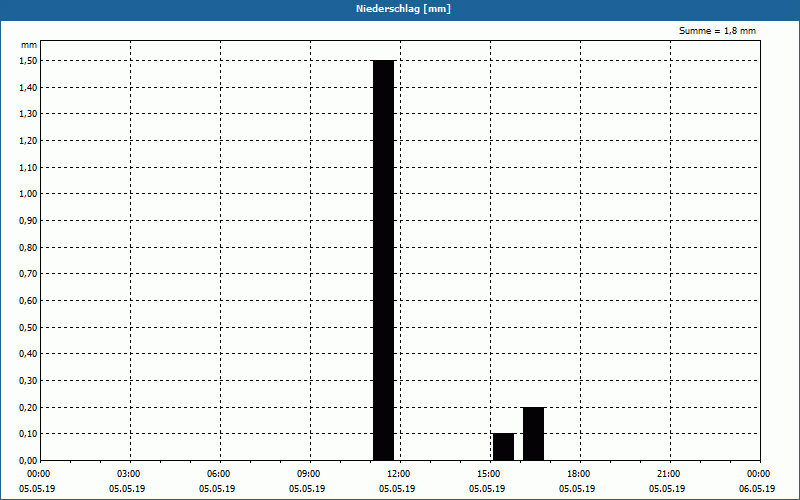Click the 'mm' unit label on y-axis
Image resolution: width=800 pixels, height=500 pixels.
click(x=29, y=45)
